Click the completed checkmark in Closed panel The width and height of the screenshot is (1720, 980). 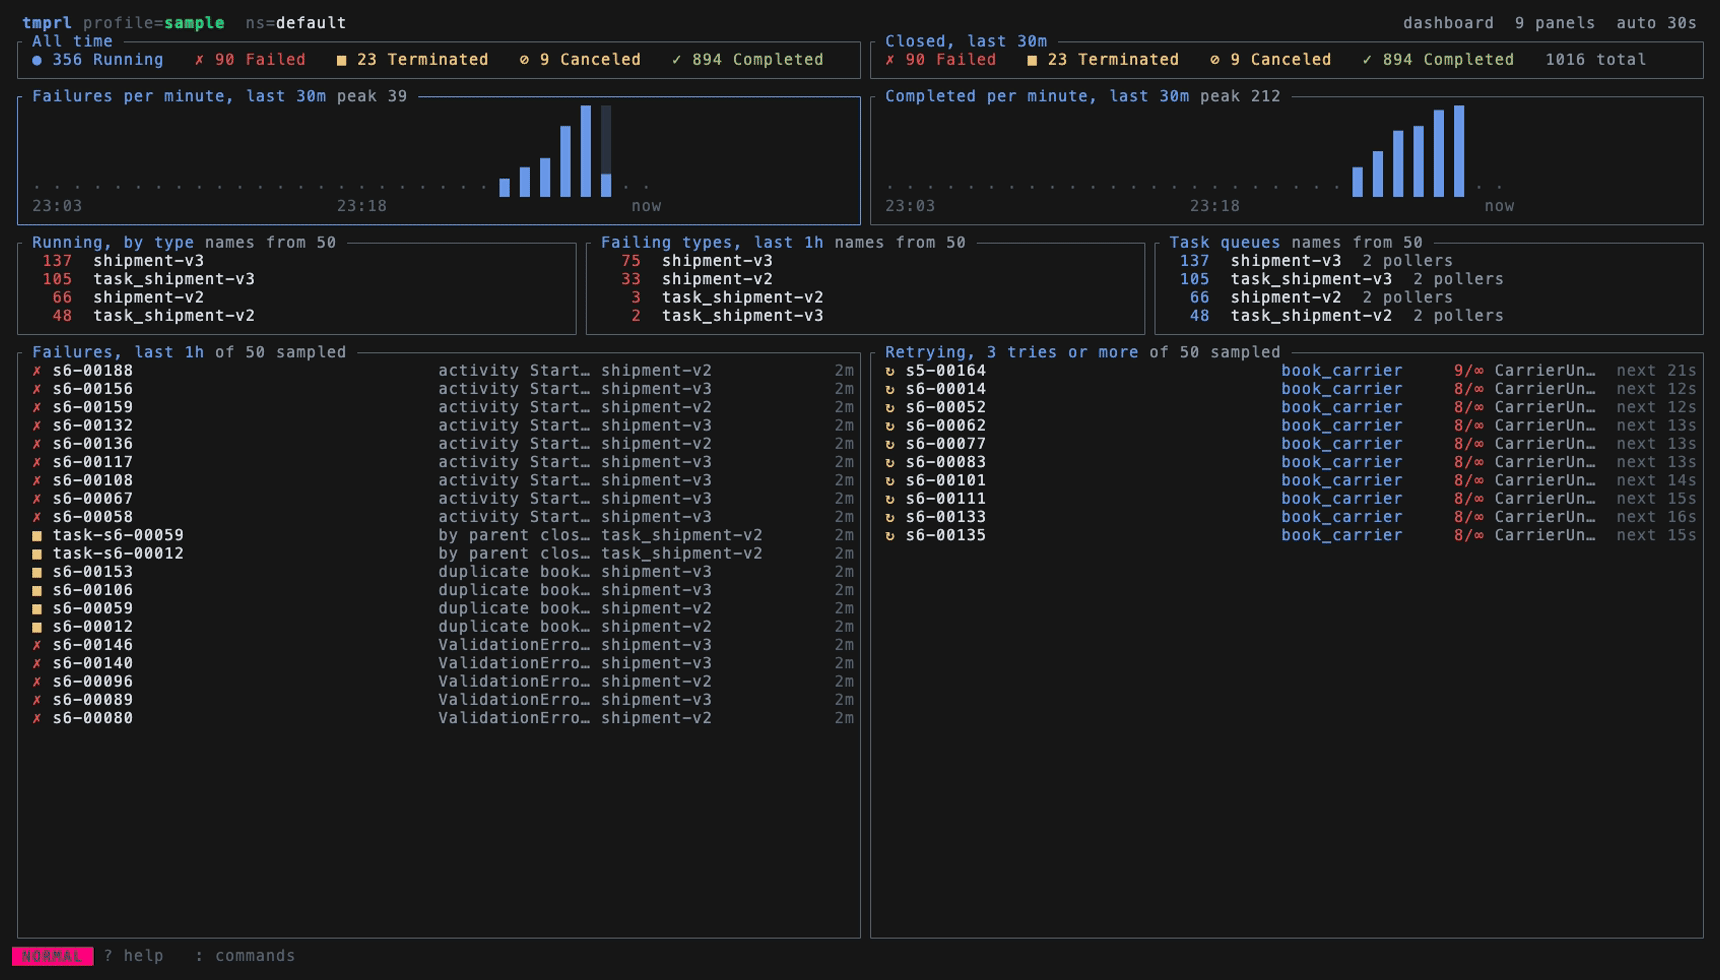(x=1367, y=60)
